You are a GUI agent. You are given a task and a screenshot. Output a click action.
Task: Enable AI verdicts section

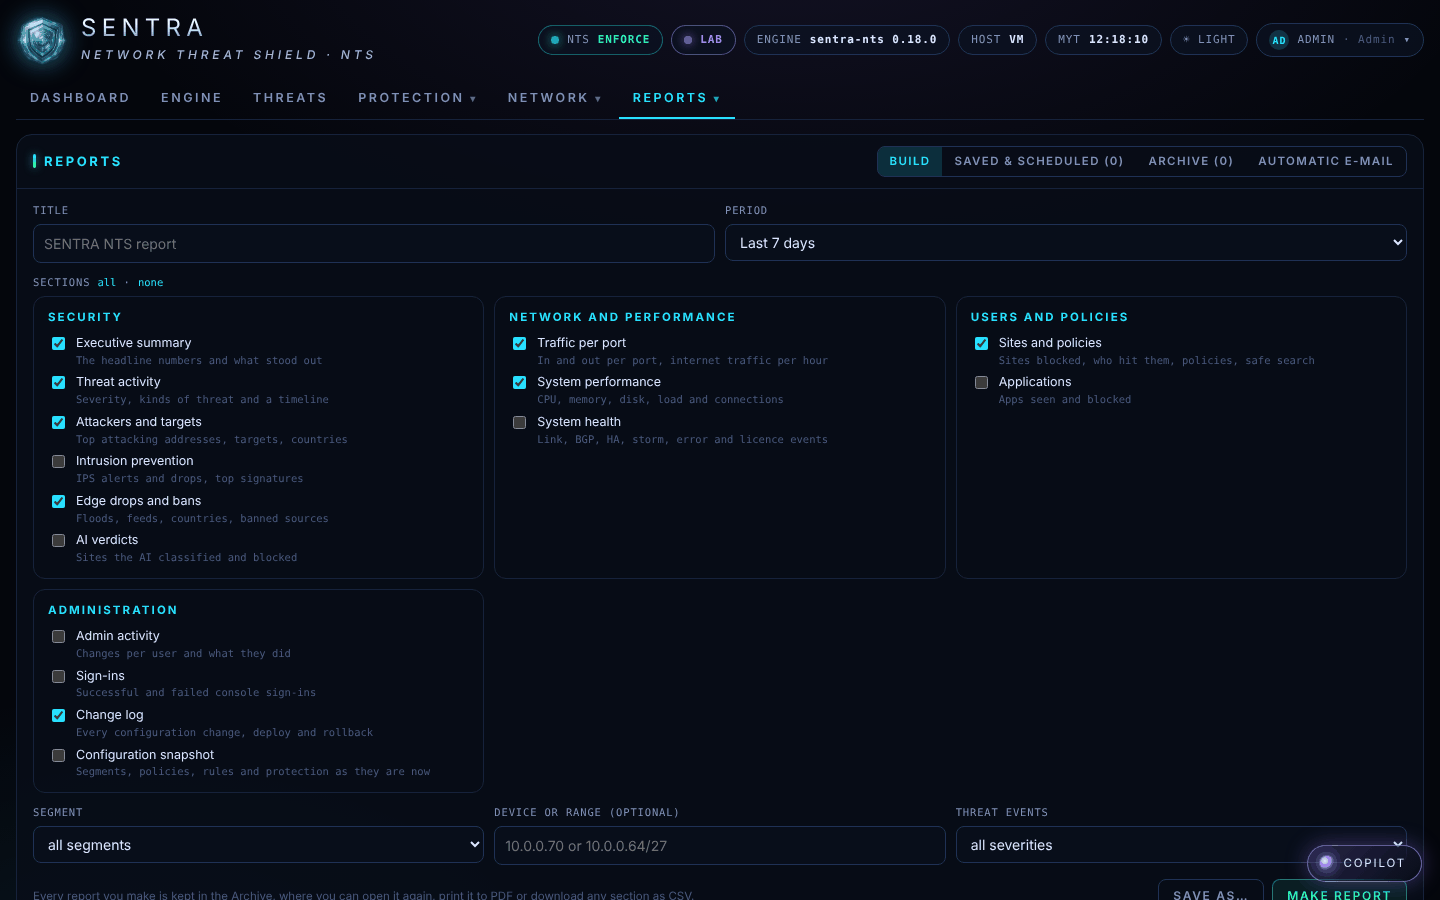pyautogui.click(x=59, y=540)
